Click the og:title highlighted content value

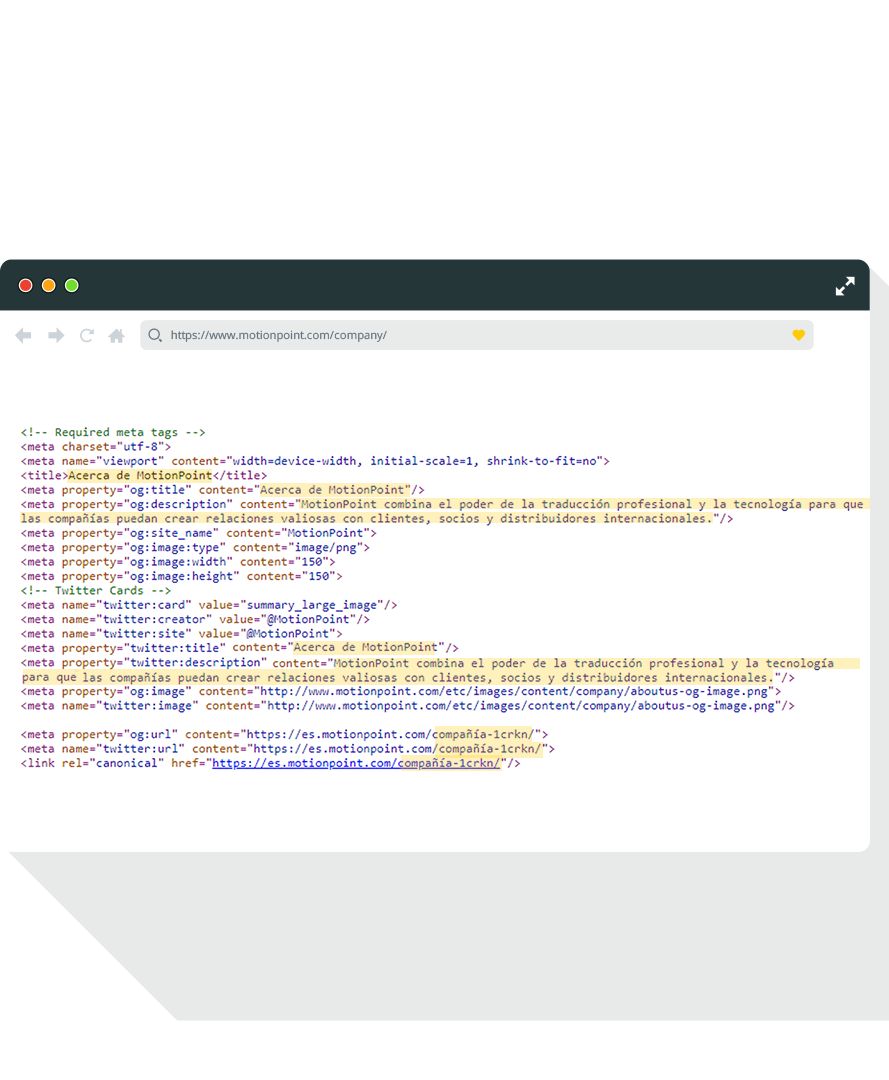[x=335, y=490]
